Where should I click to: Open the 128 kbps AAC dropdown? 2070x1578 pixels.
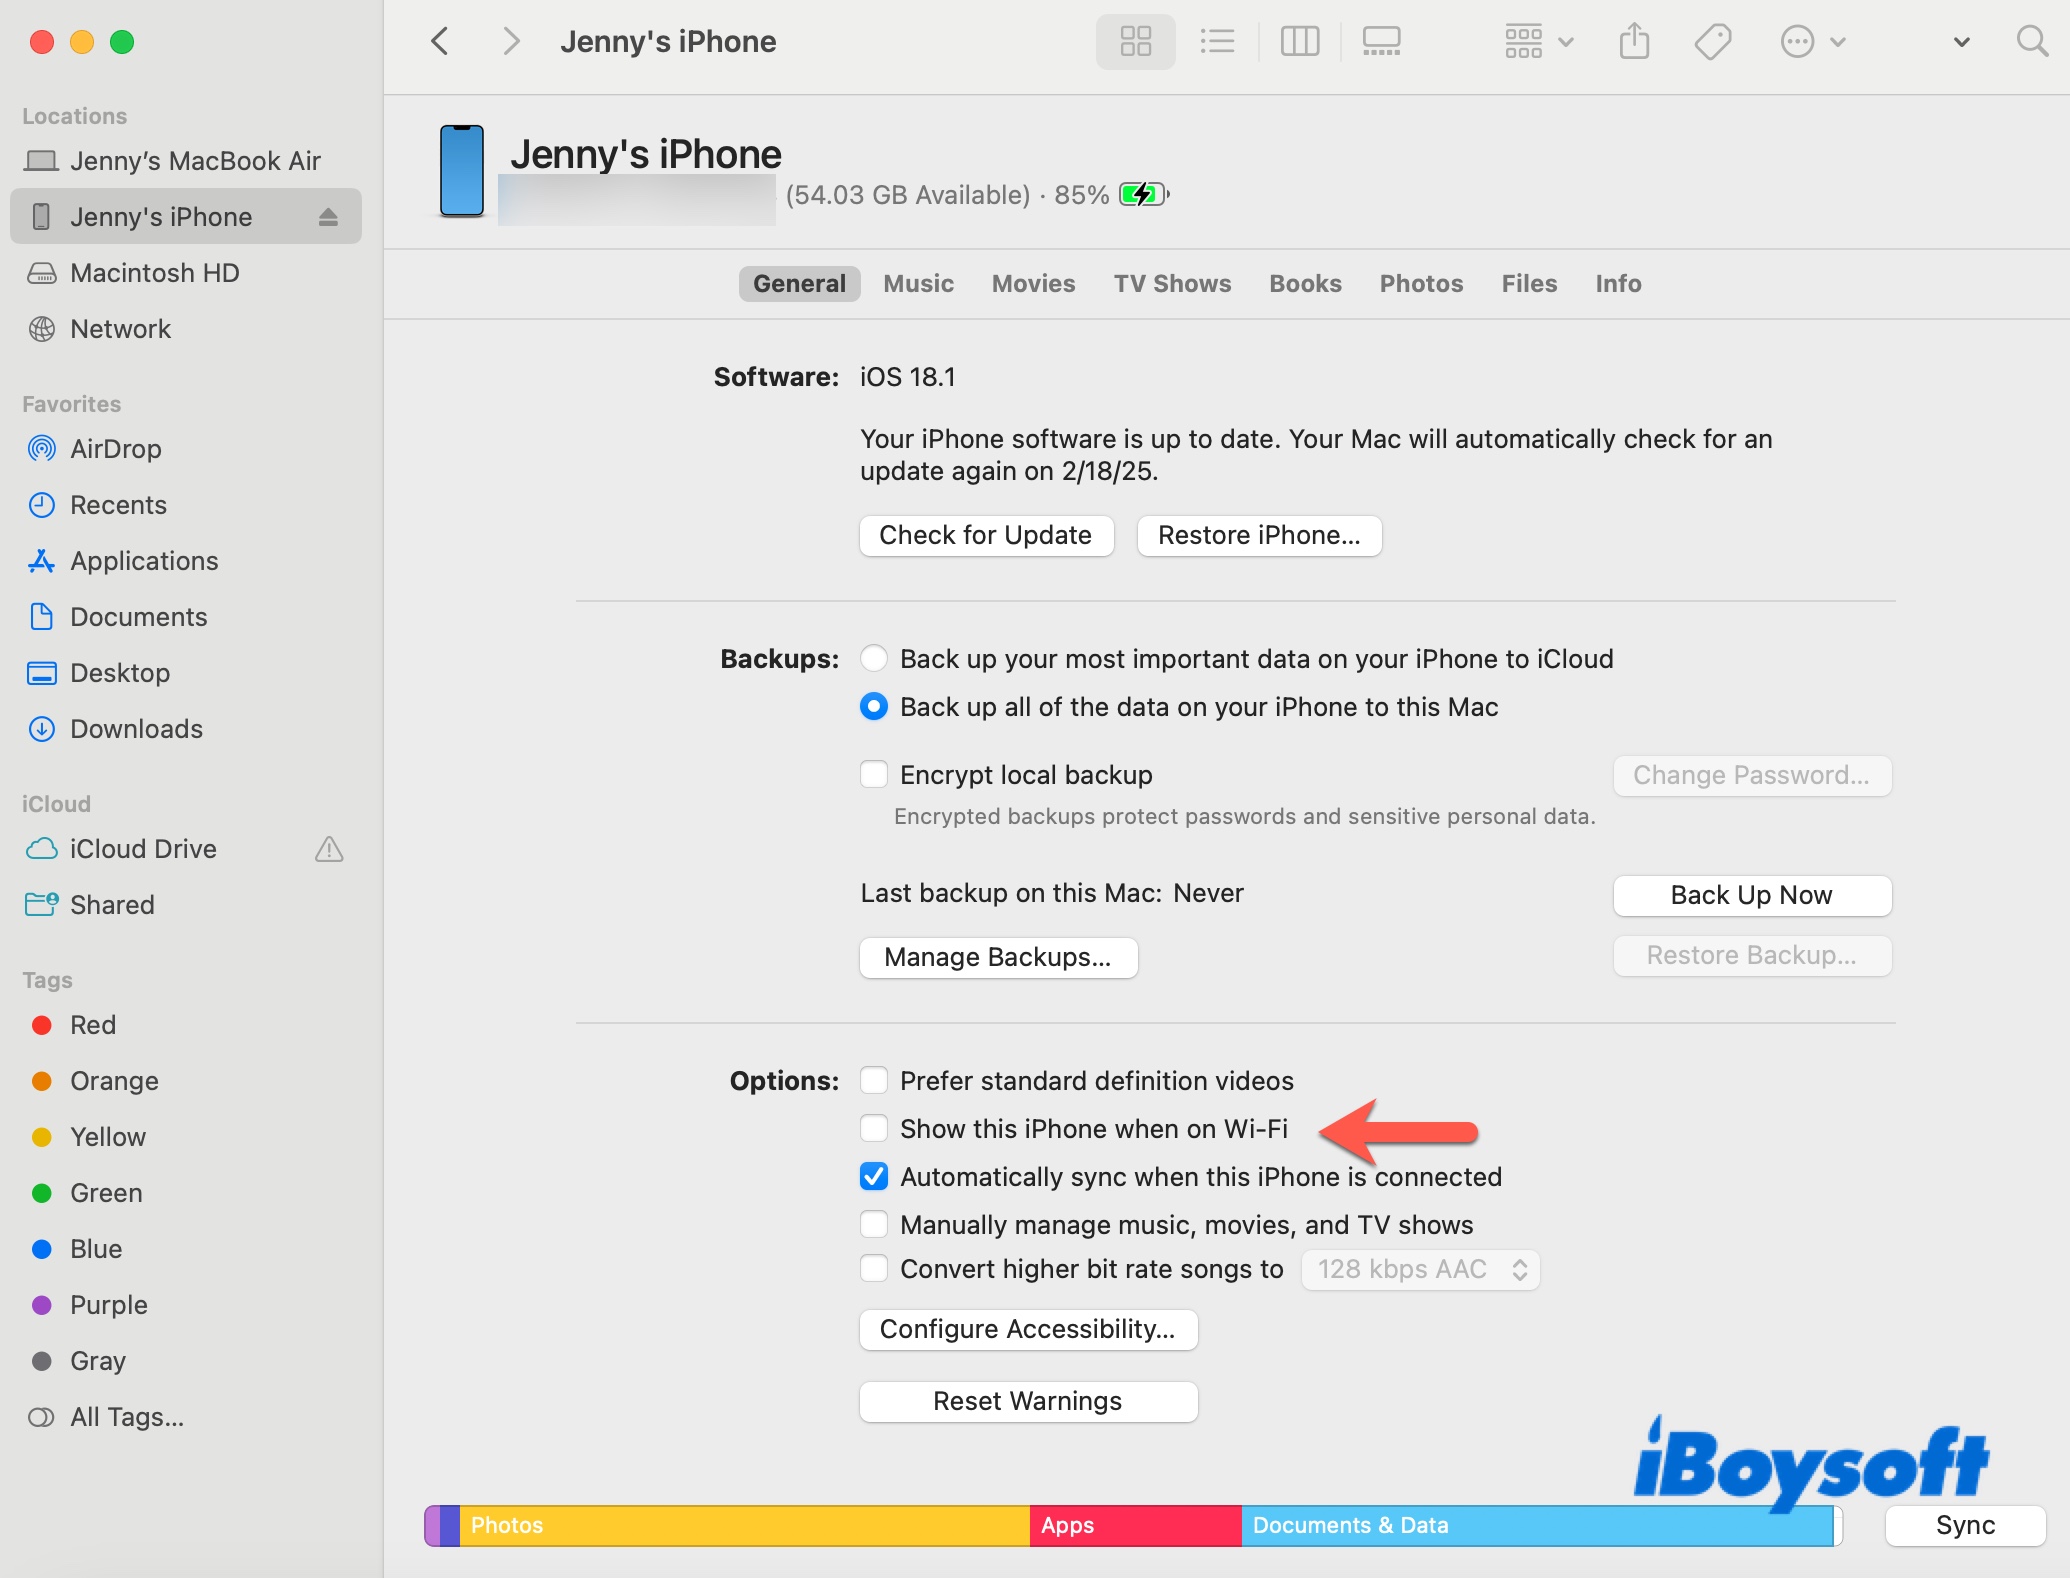[x=1420, y=1270]
